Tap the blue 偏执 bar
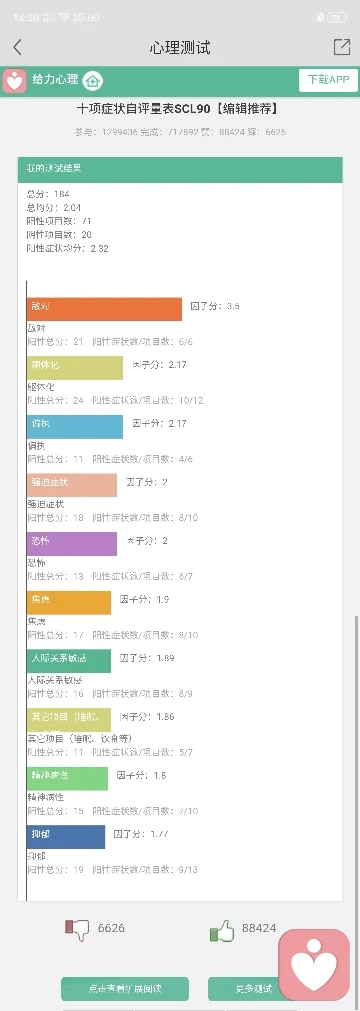The height and width of the screenshot is (1011, 360). pyautogui.click(x=75, y=426)
